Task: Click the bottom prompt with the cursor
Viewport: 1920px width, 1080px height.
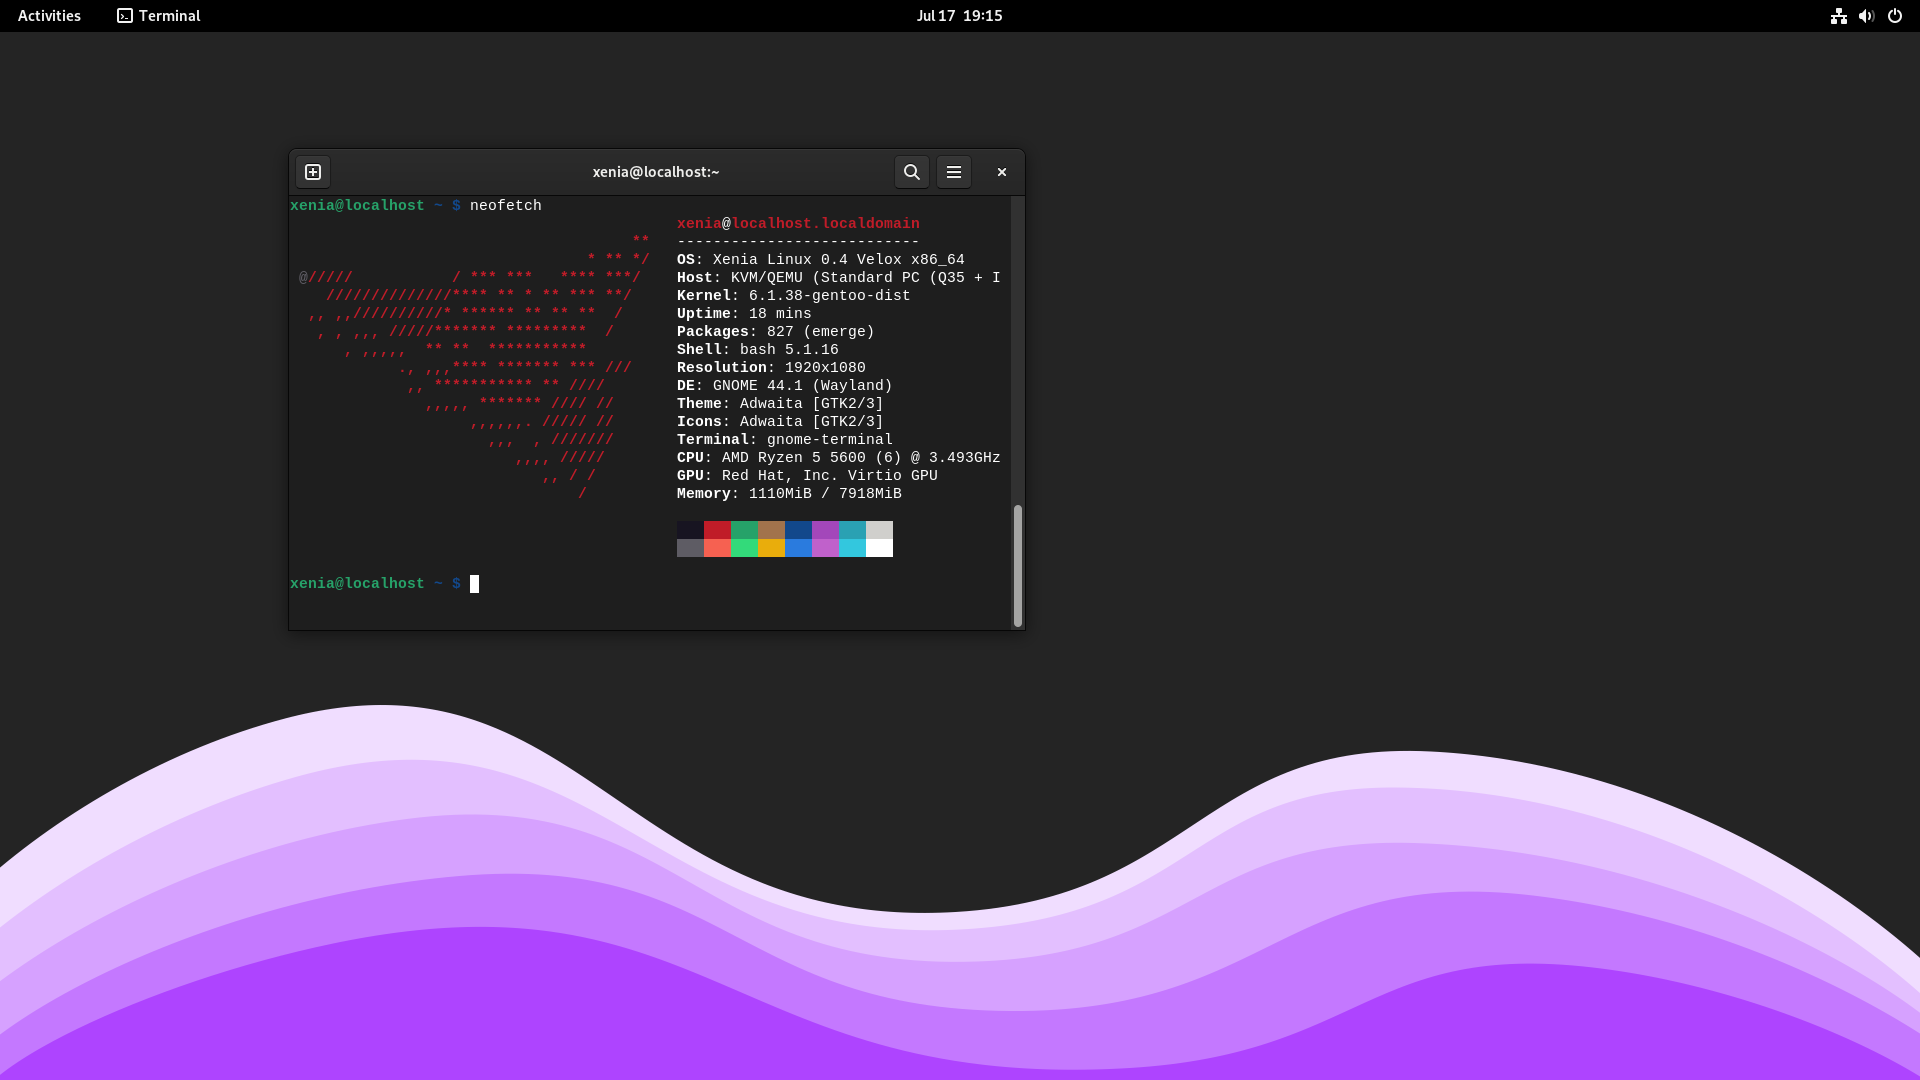Action: pos(385,584)
